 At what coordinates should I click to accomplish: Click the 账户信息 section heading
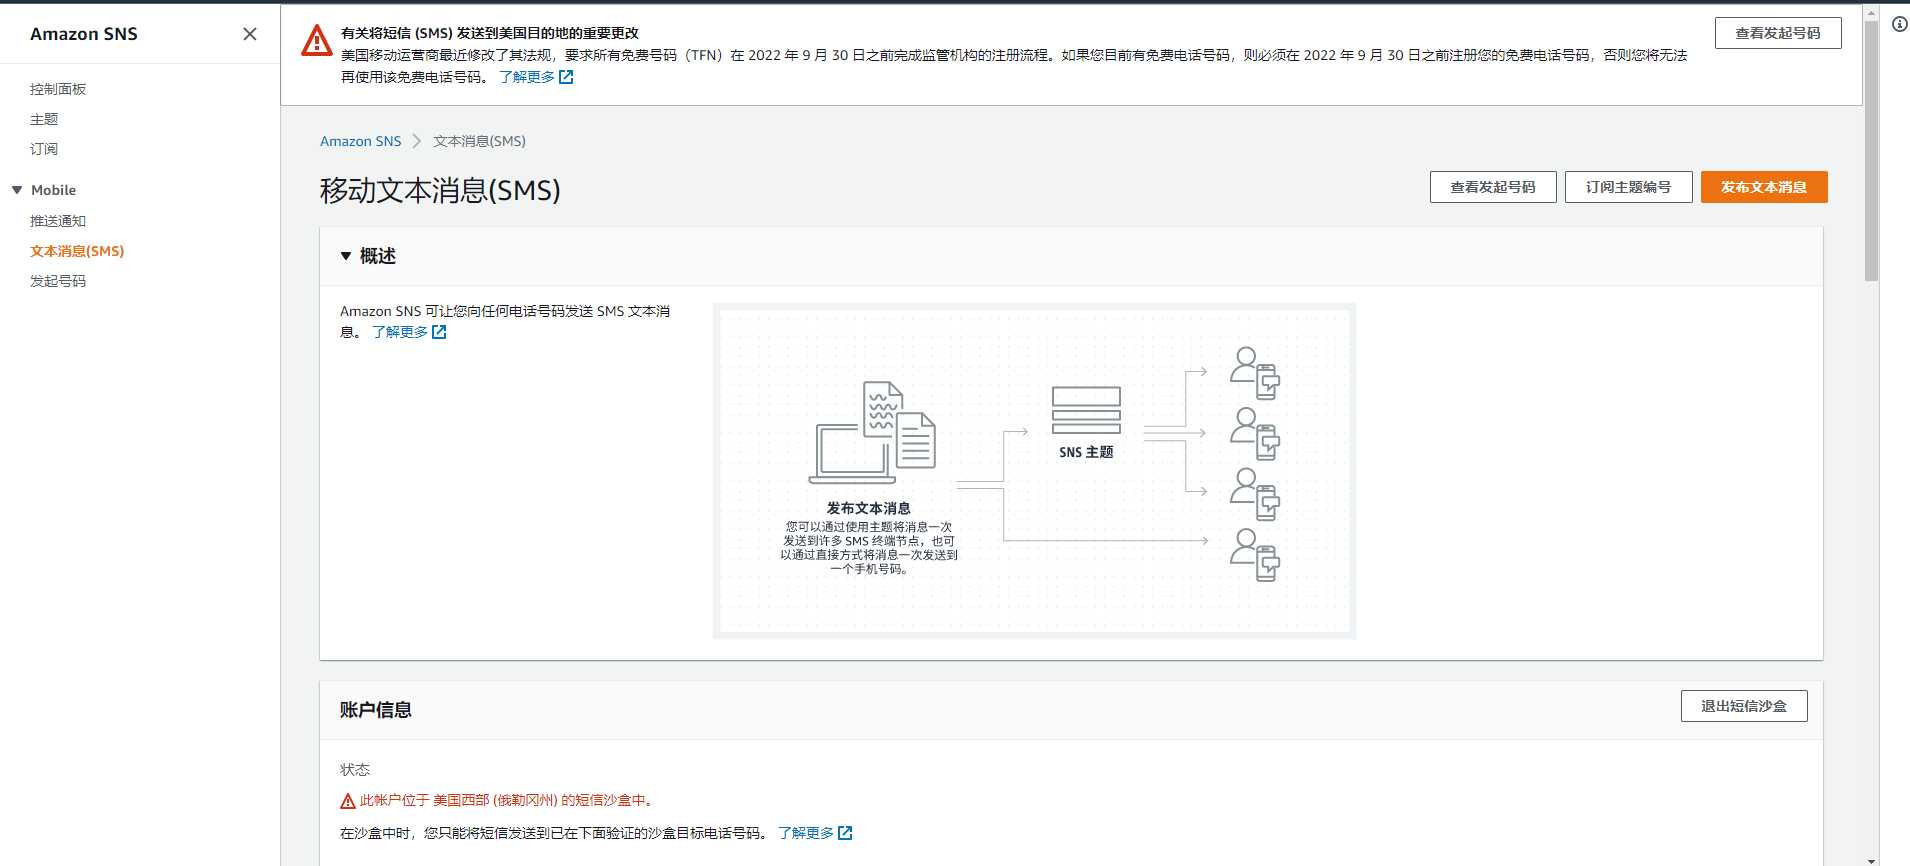[x=376, y=710]
